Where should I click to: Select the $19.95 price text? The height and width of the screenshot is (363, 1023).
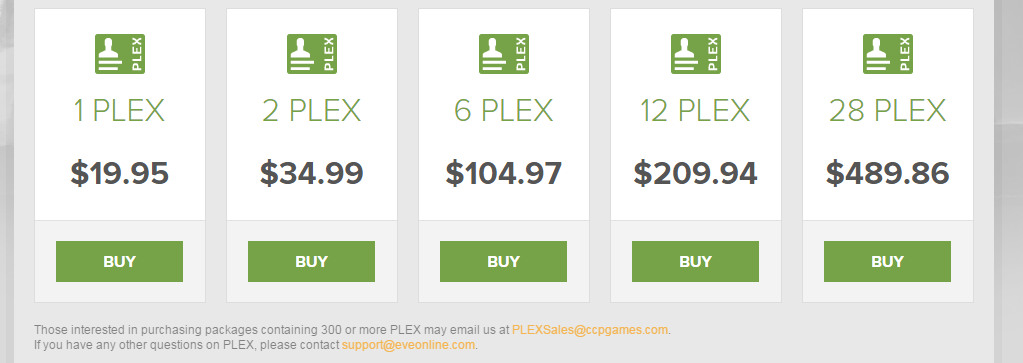click(x=119, y=174)
